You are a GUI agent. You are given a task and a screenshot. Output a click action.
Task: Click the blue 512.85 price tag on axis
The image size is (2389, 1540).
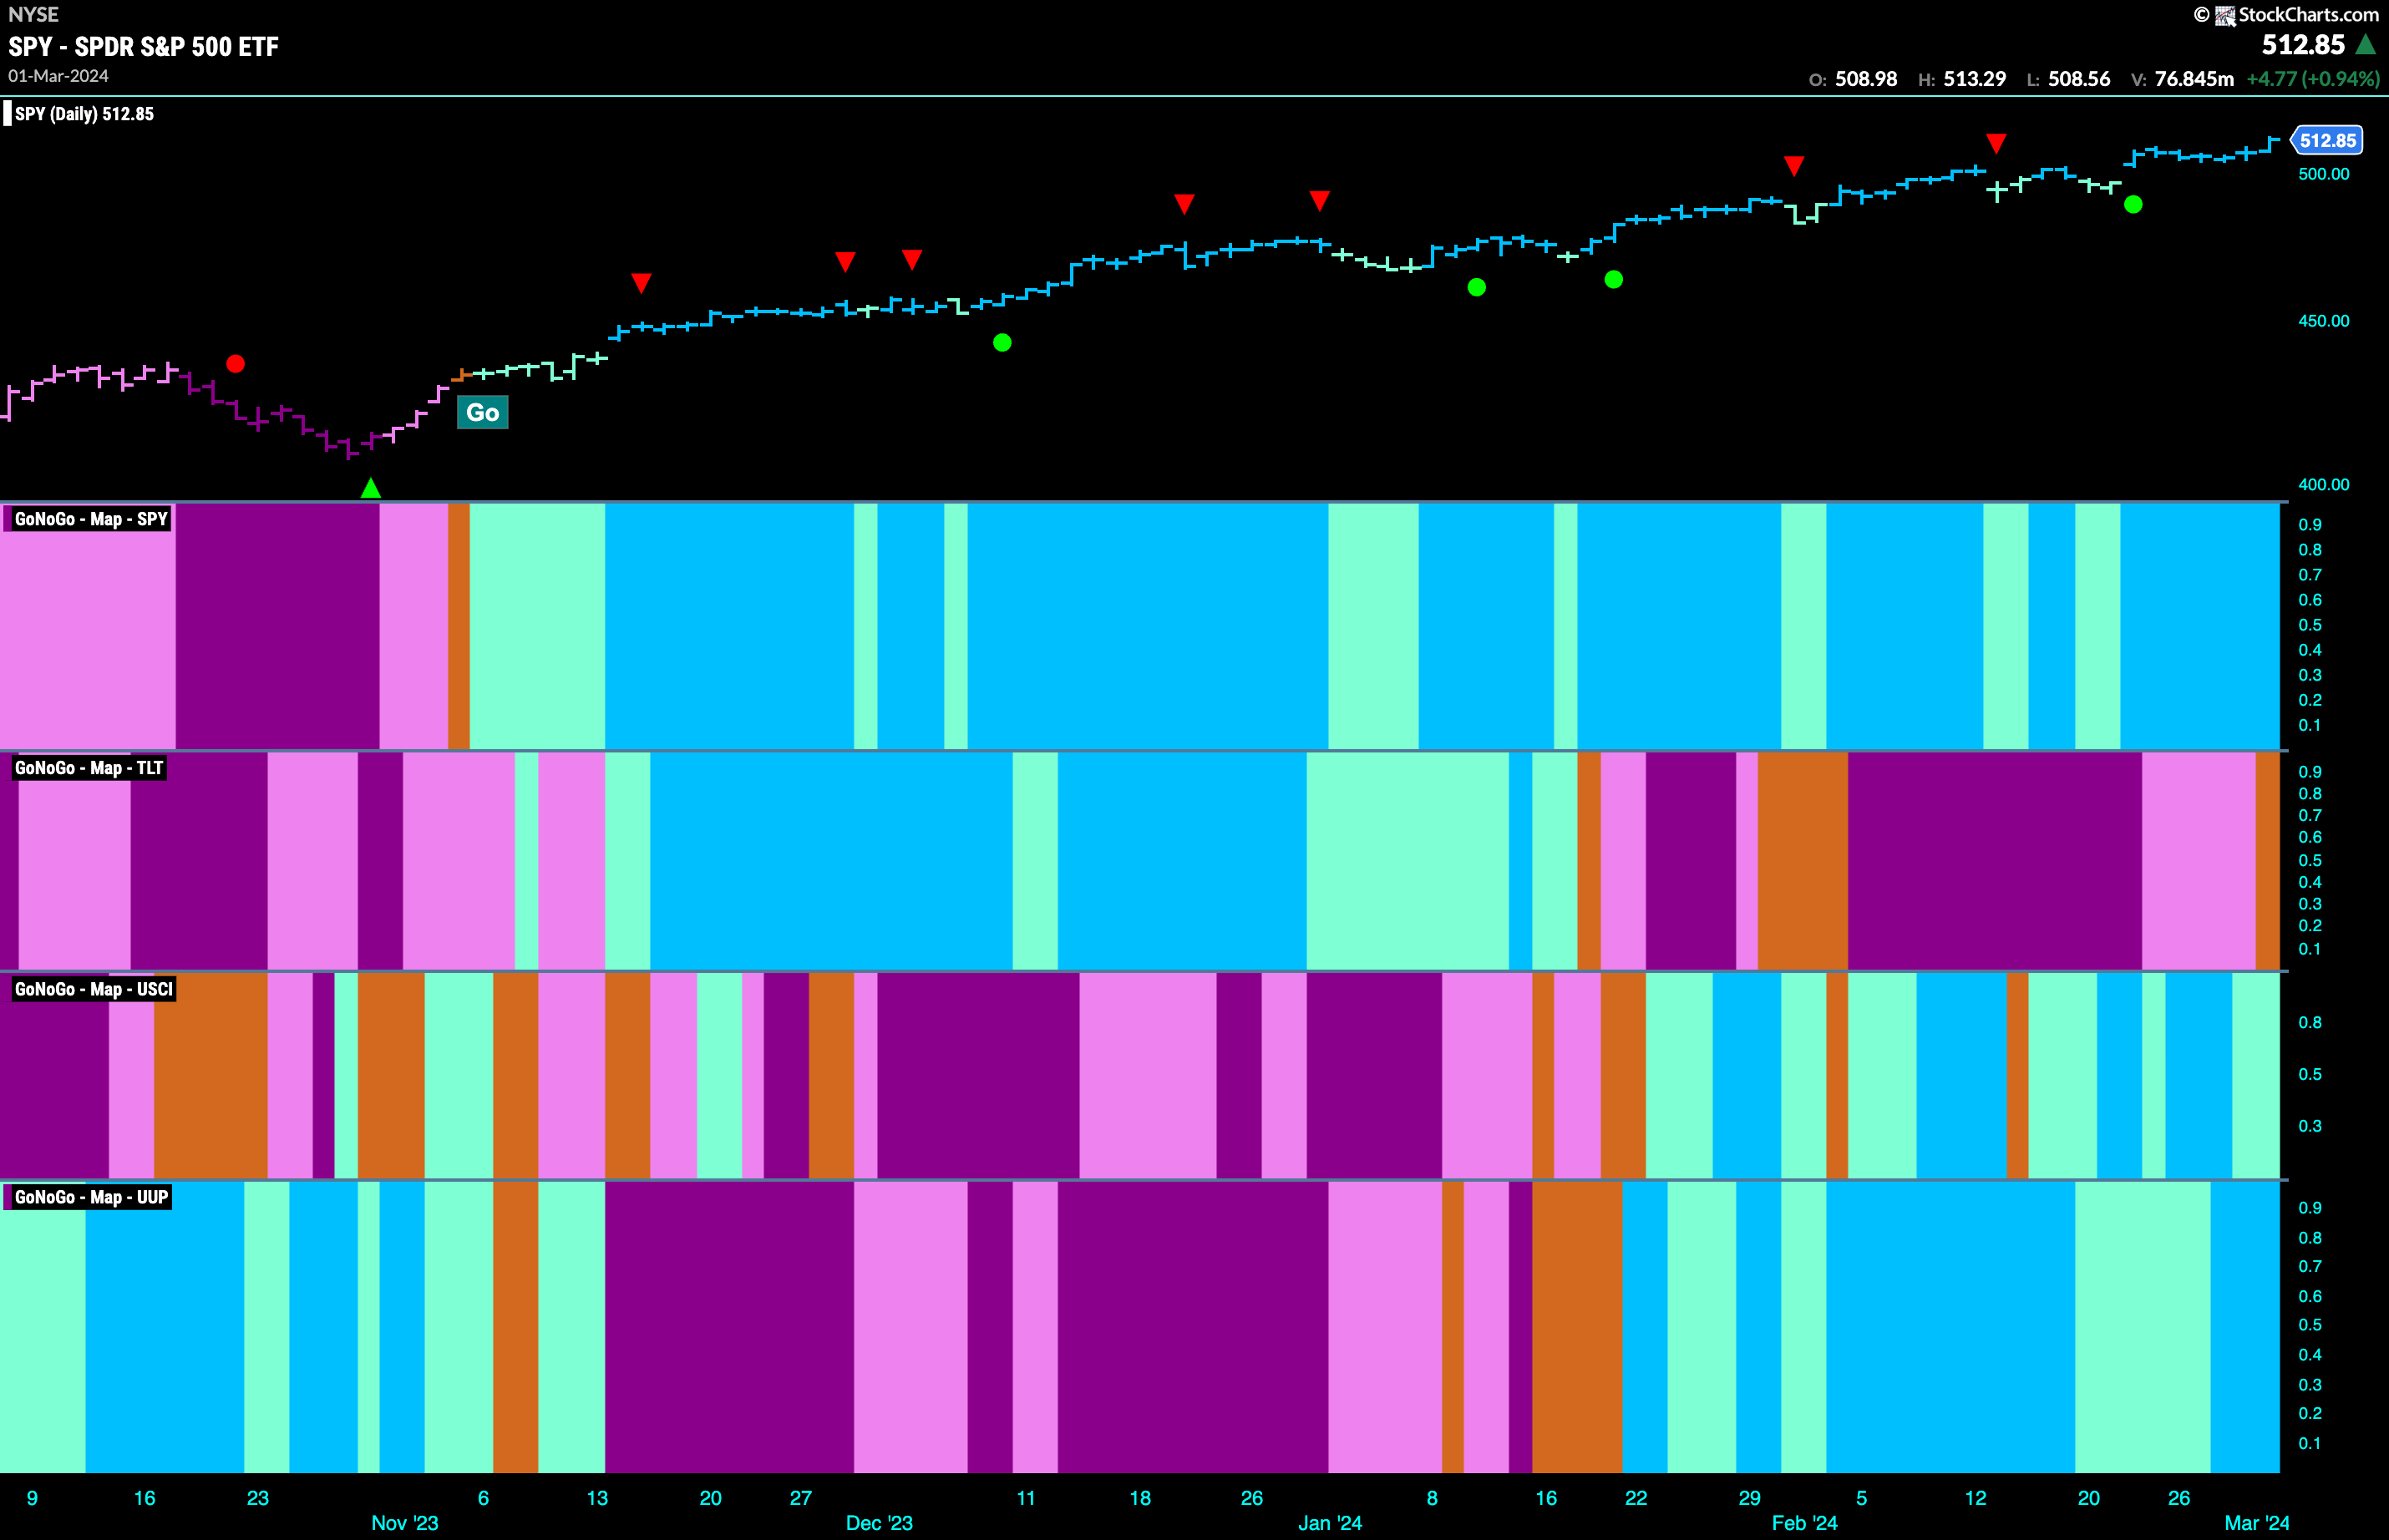coord(2327,141)
